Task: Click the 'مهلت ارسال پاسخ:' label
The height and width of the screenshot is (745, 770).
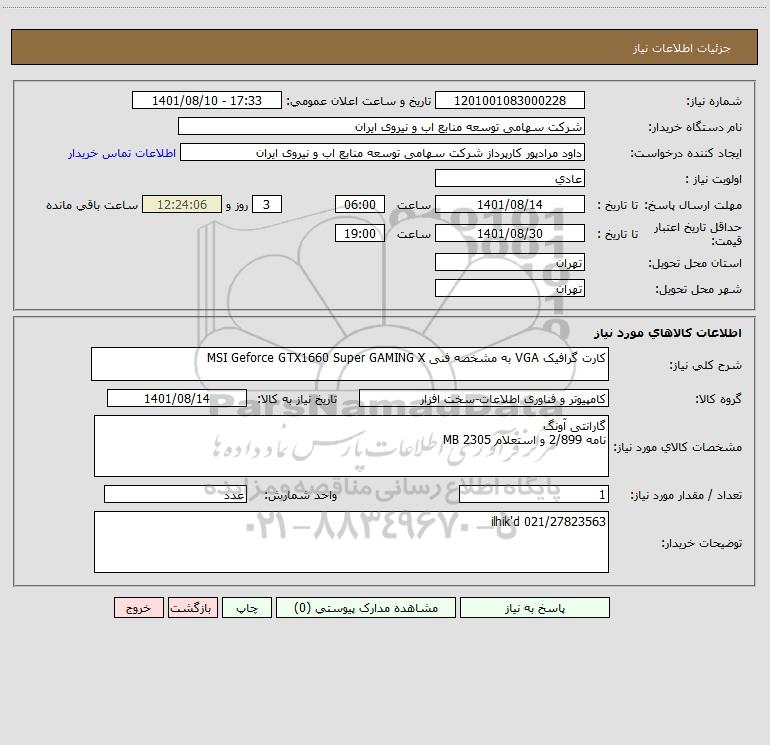Action: click(693, 205)
